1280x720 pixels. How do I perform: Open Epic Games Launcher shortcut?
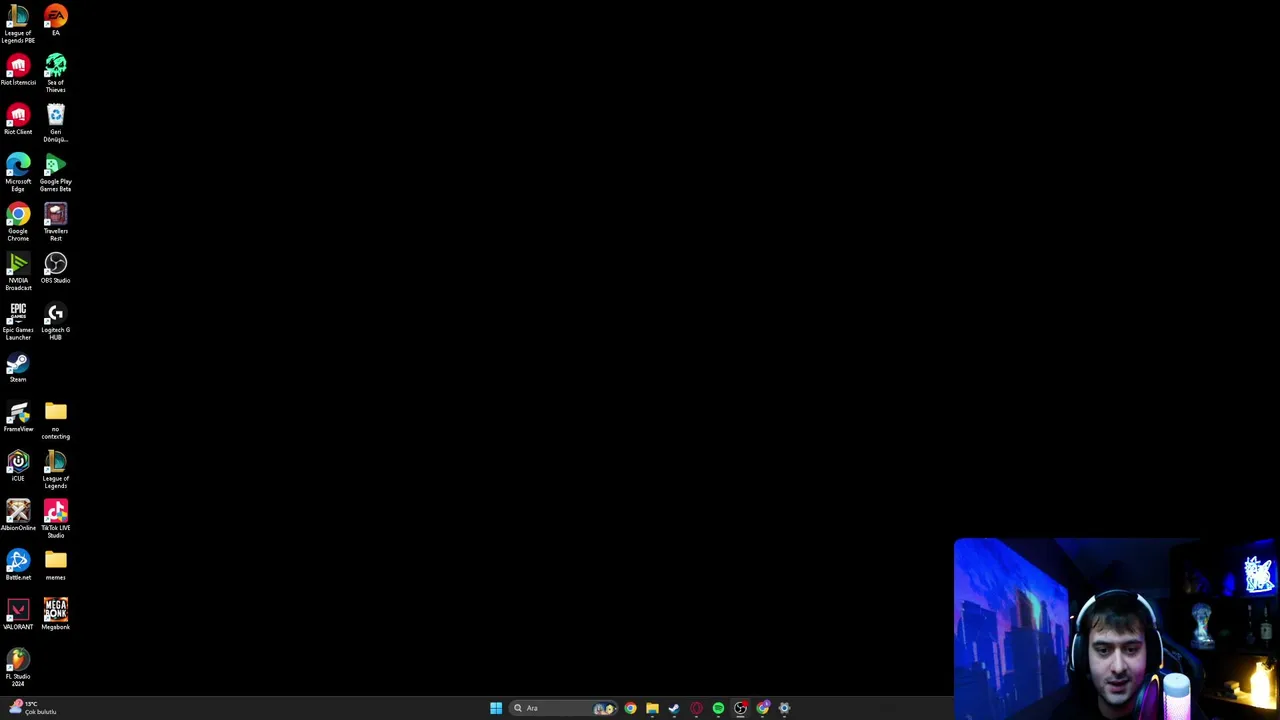[x=18, y=321]
